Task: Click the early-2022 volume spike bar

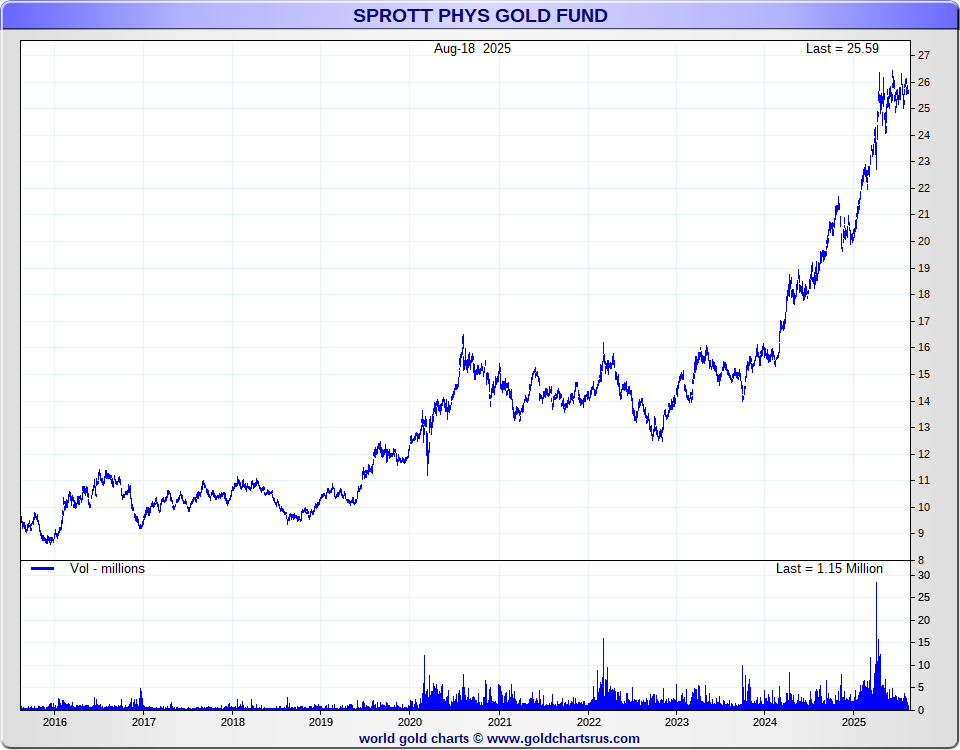Action: point(604,674)
